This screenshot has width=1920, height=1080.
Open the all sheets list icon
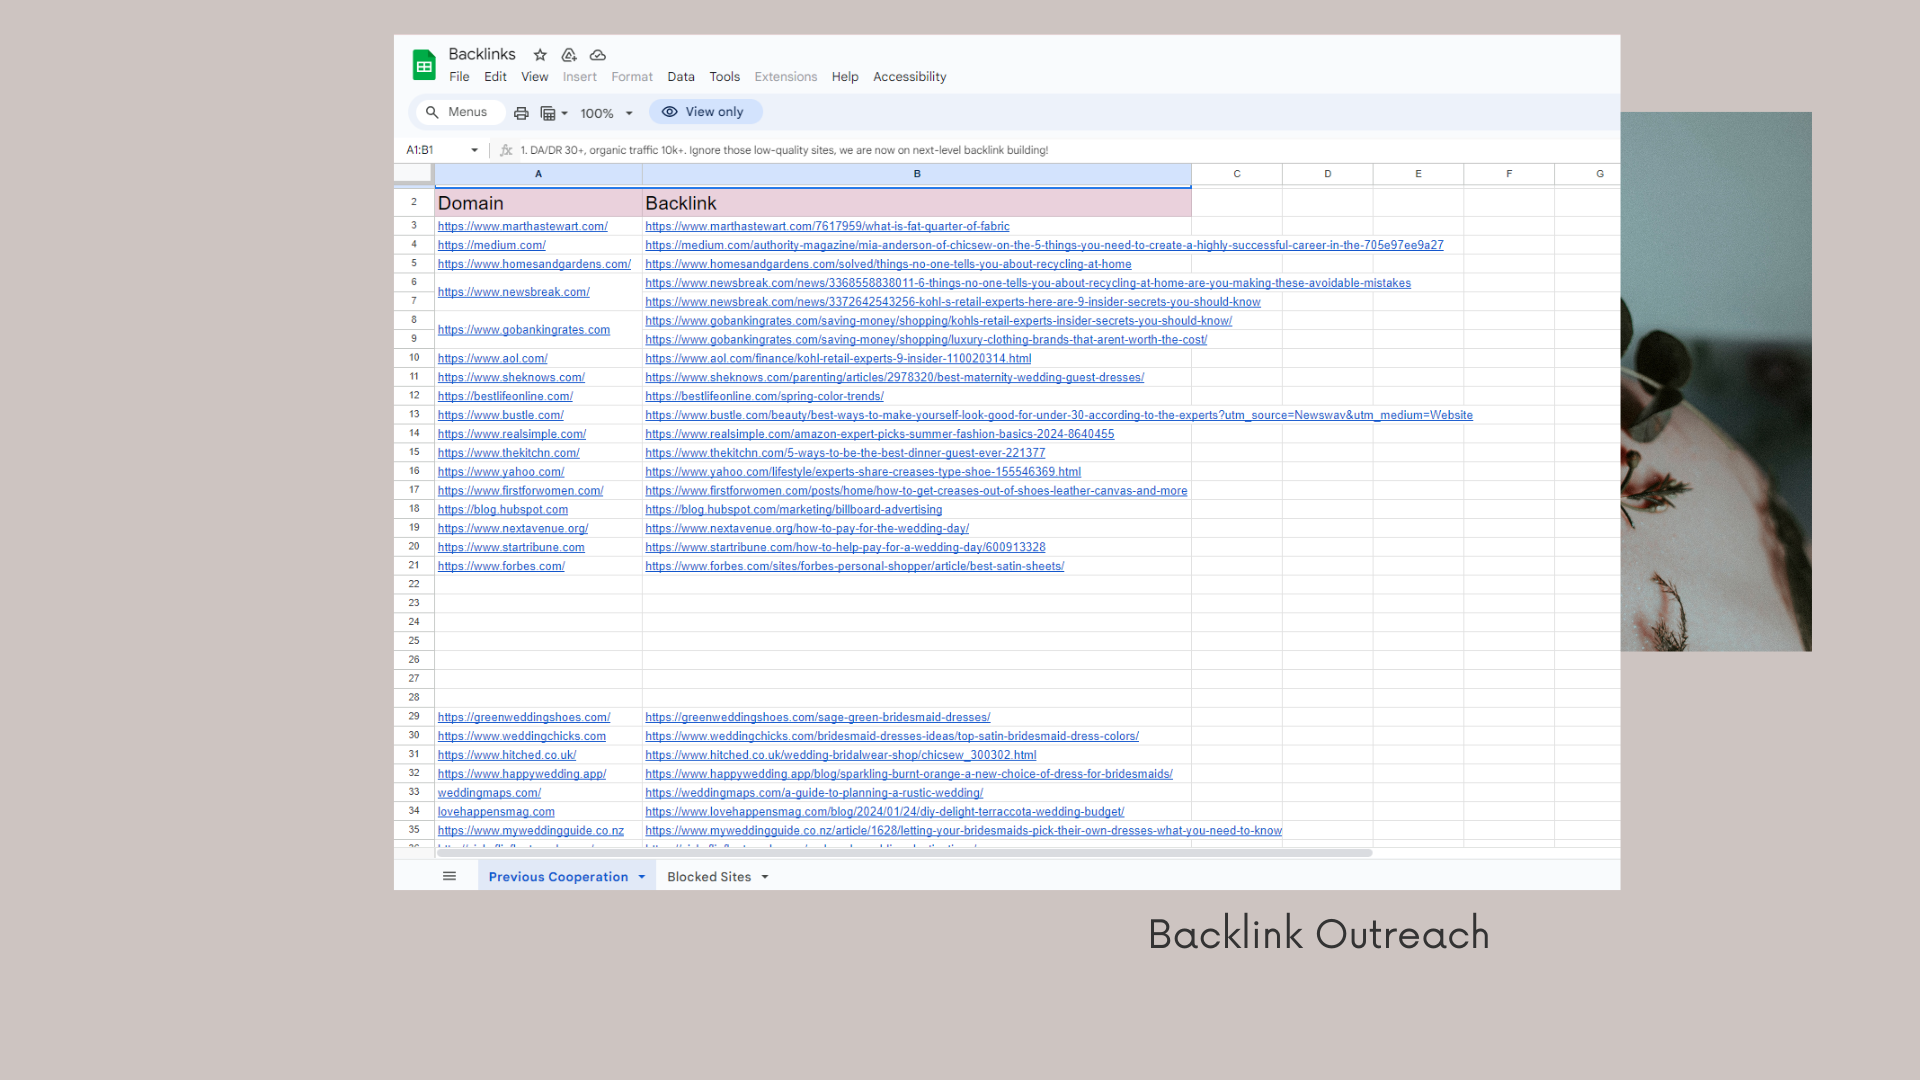[449, 876]
